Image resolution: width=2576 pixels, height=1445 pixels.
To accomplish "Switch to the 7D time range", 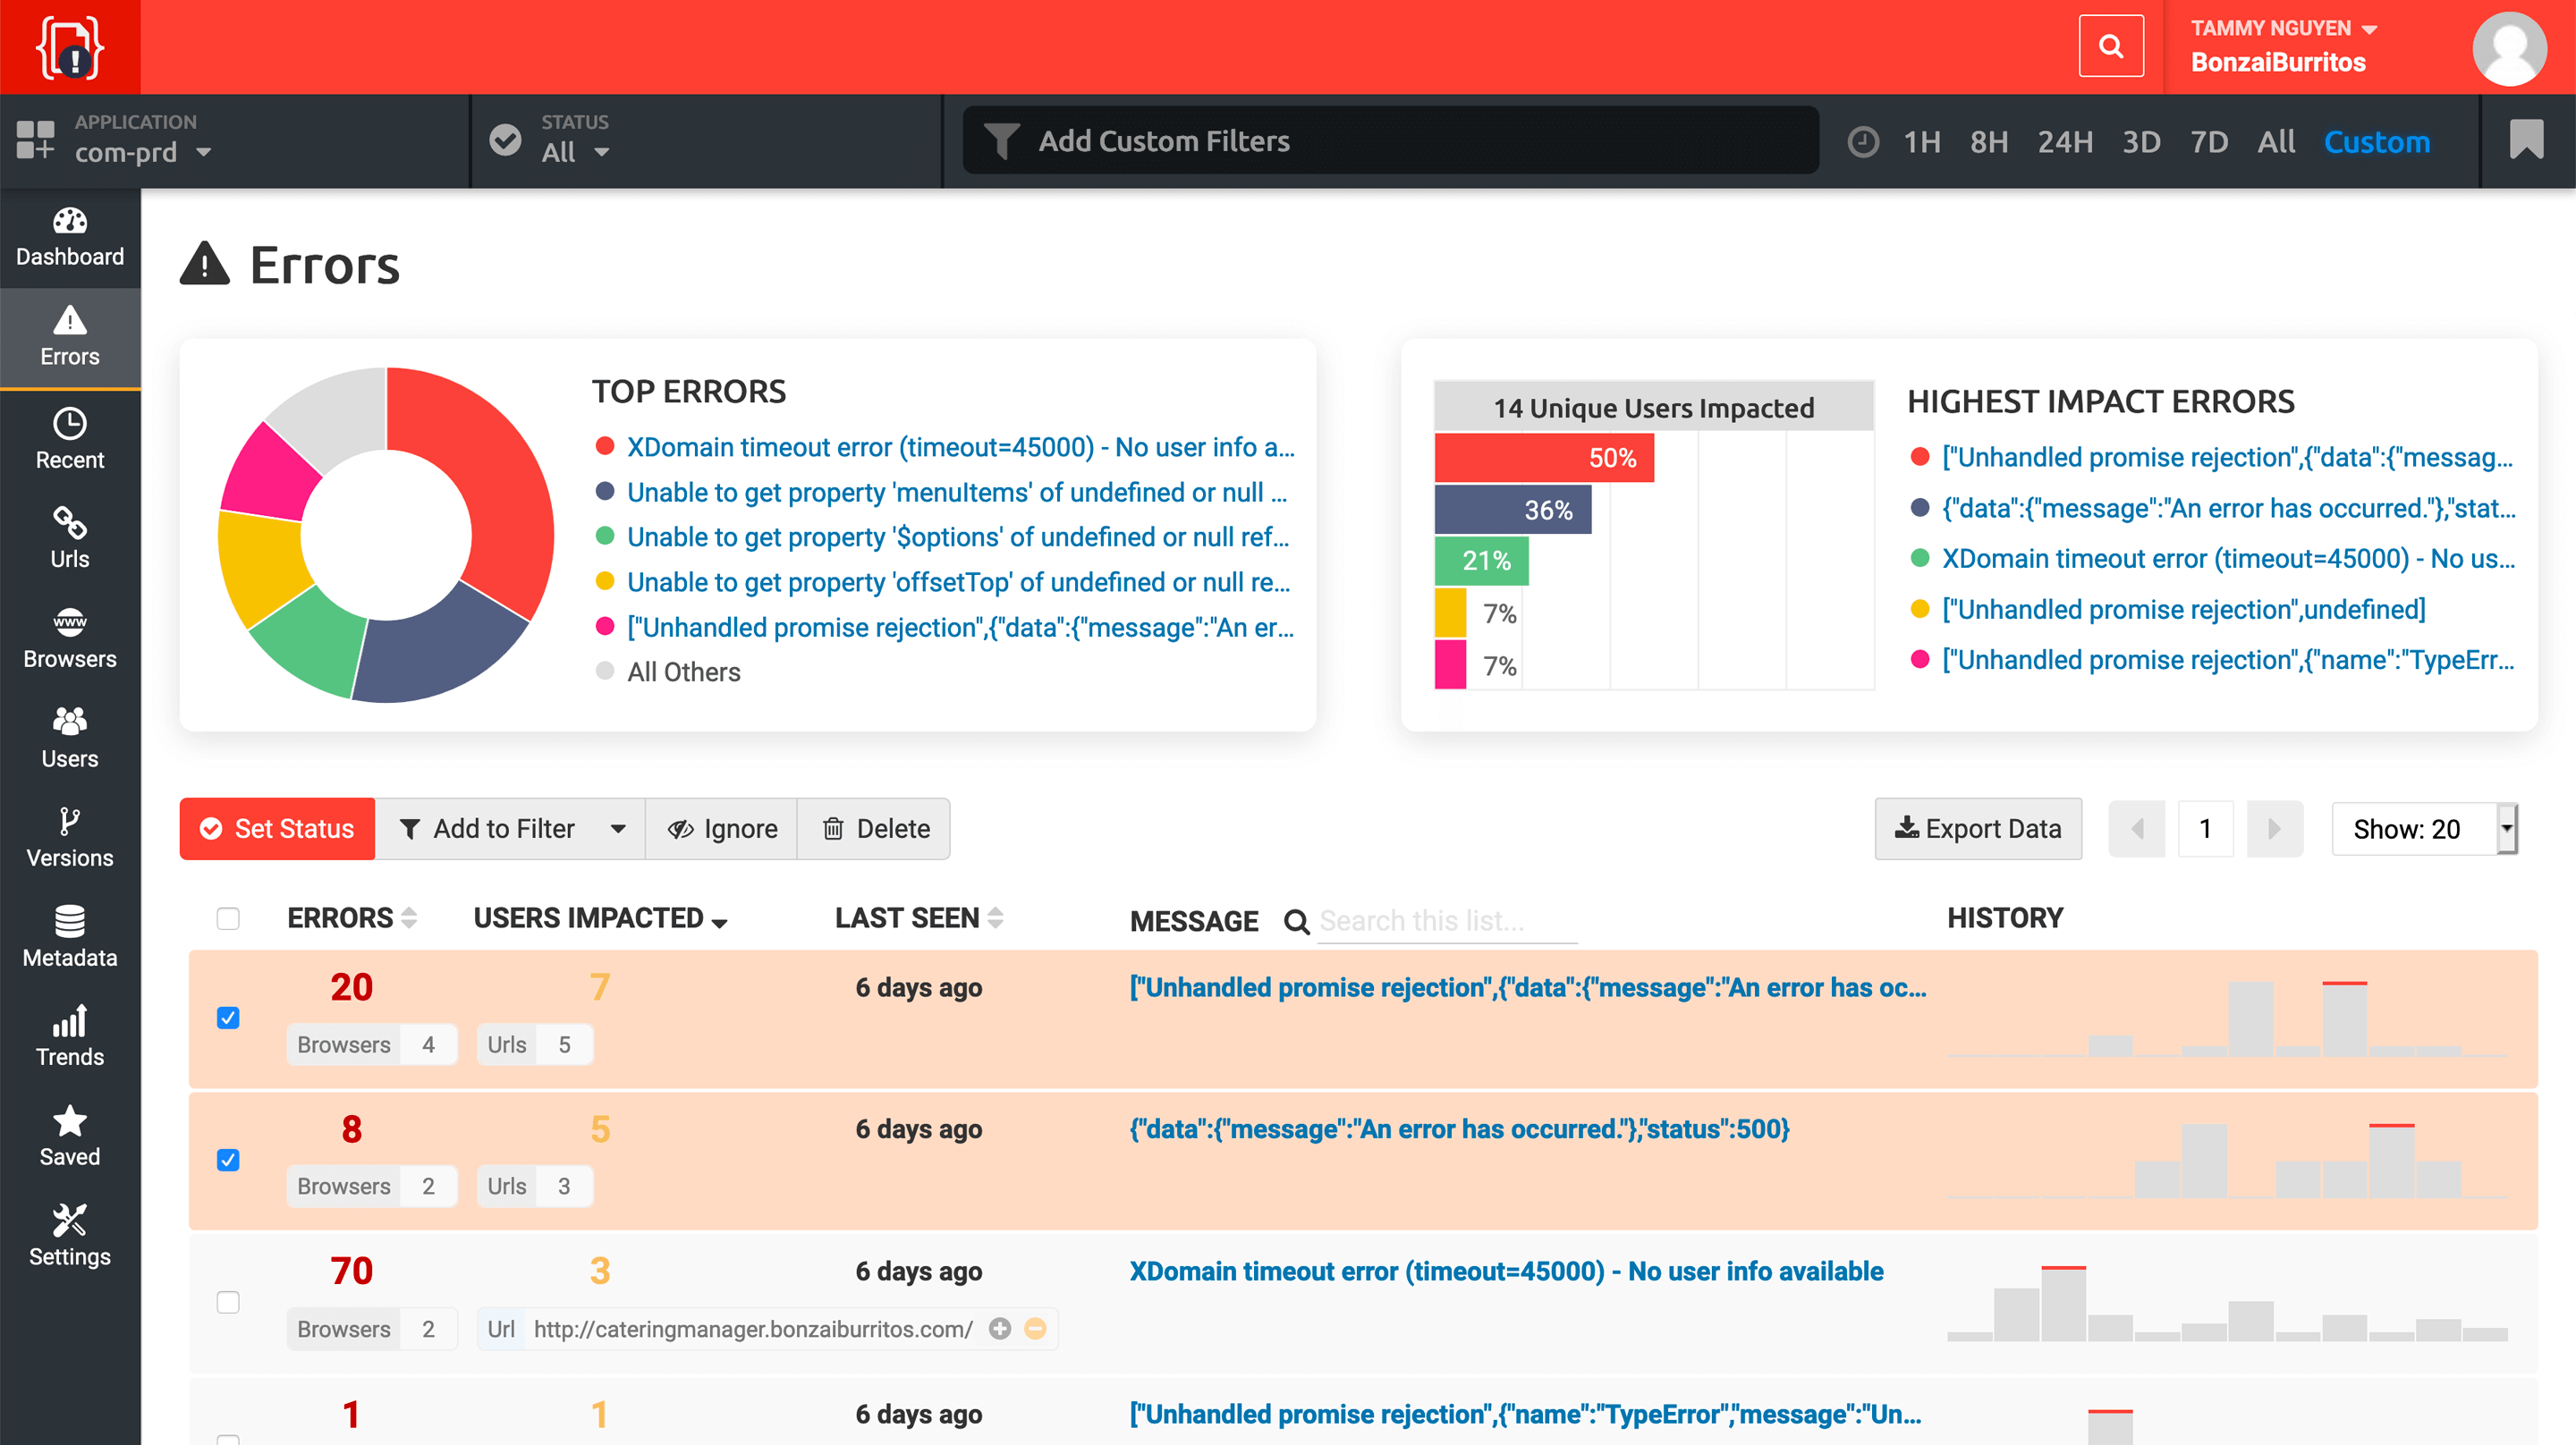I will (x=2208, y=142).
